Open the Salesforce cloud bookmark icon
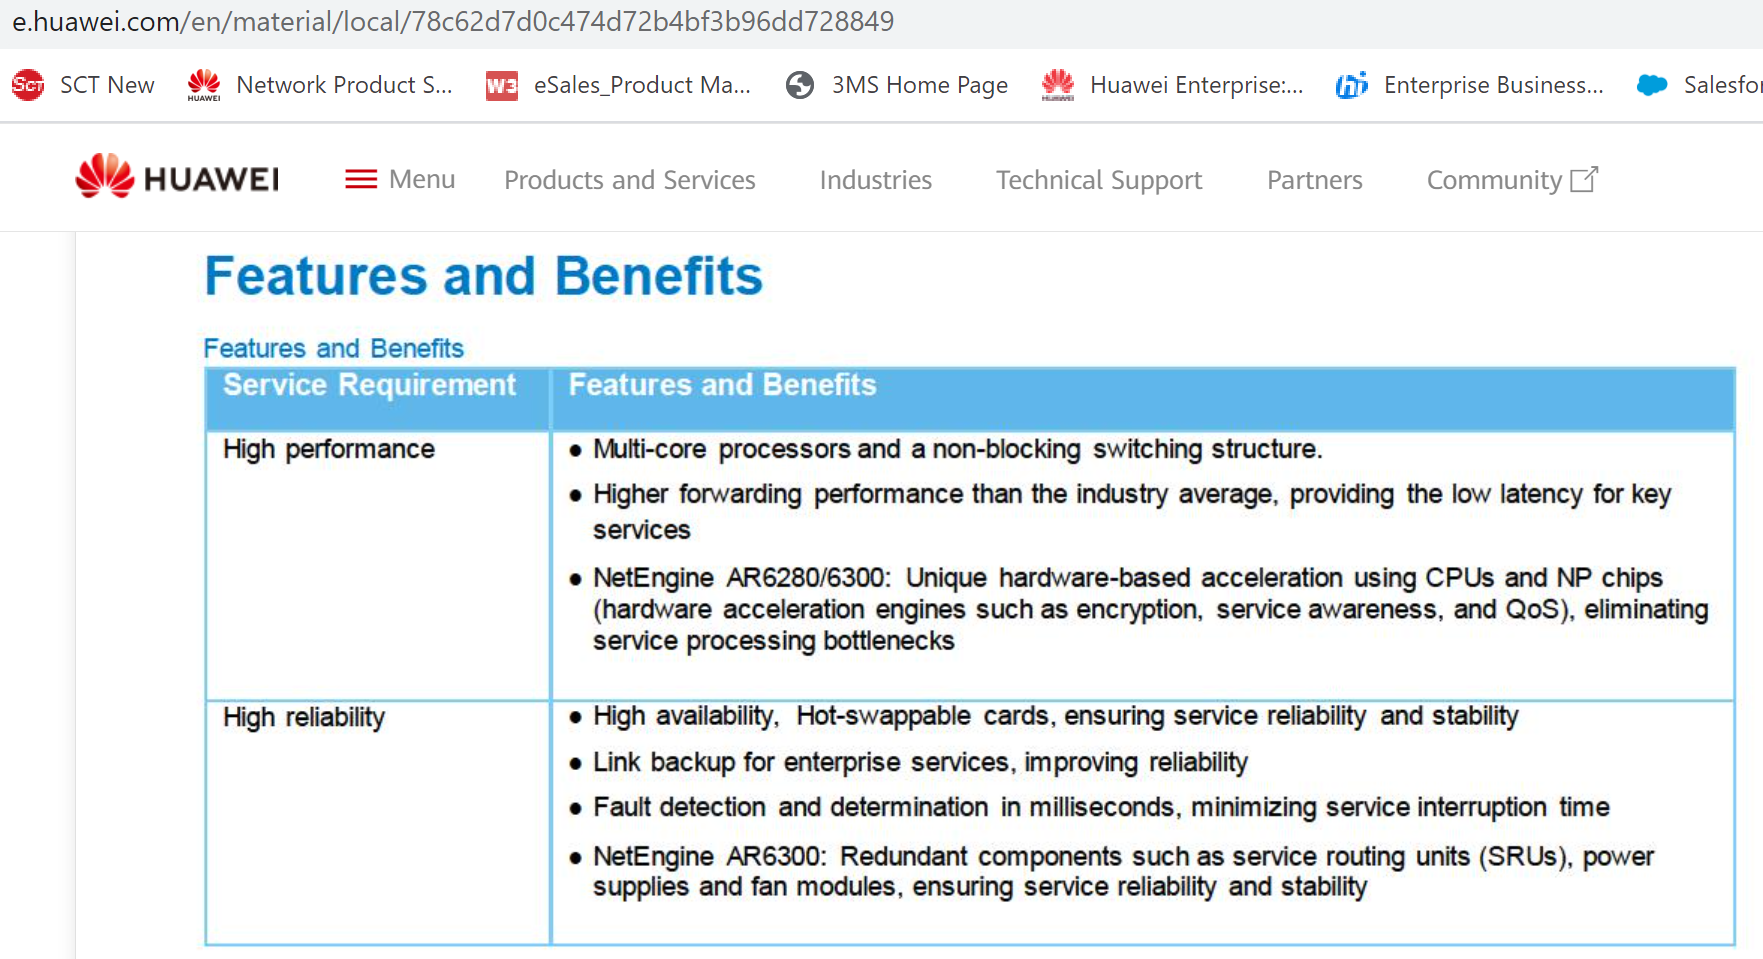 pos(1652,85)
